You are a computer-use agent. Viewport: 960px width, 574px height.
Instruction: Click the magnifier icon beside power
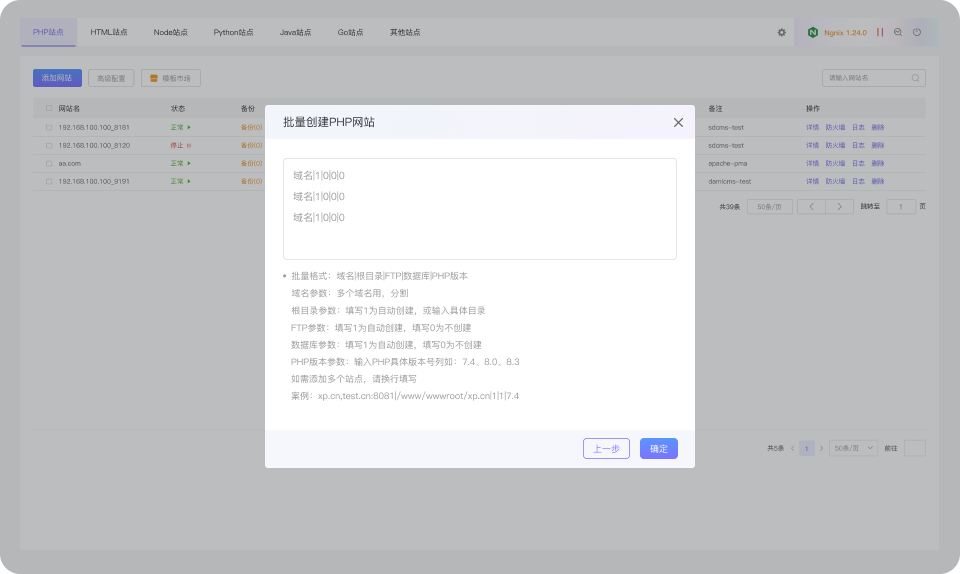(898, 32)
